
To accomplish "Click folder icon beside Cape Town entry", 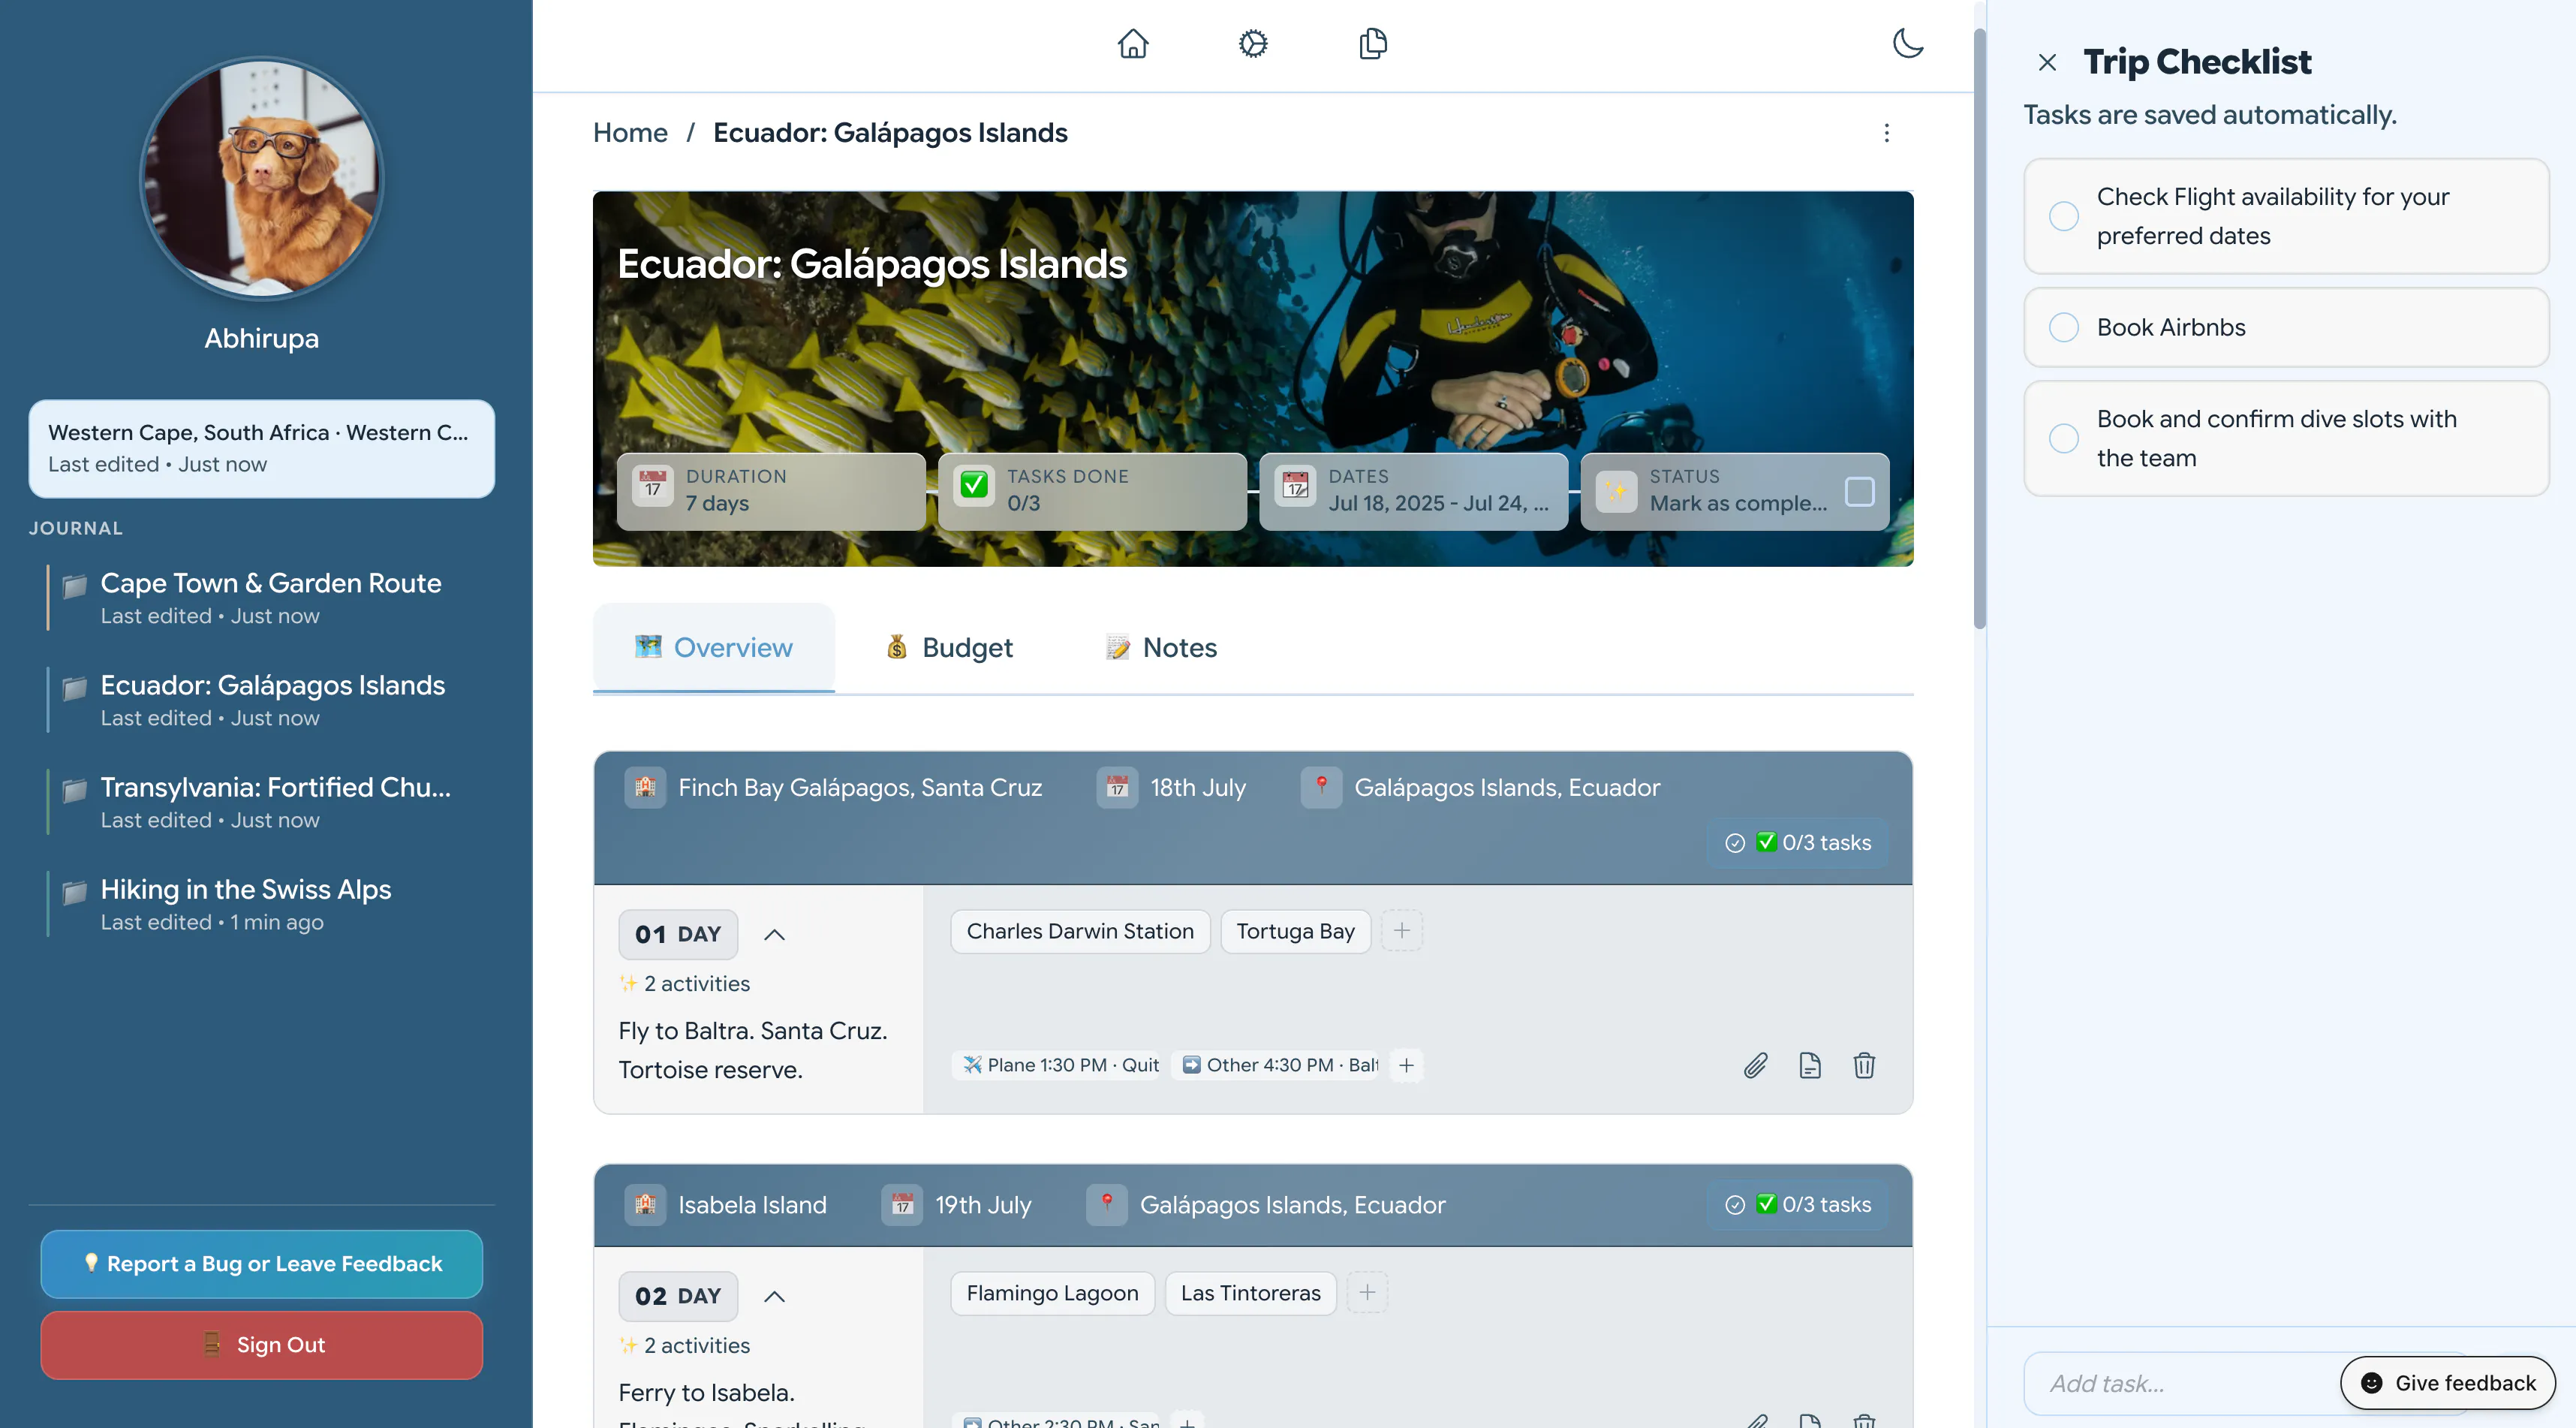I will click(x=74, y=586).
